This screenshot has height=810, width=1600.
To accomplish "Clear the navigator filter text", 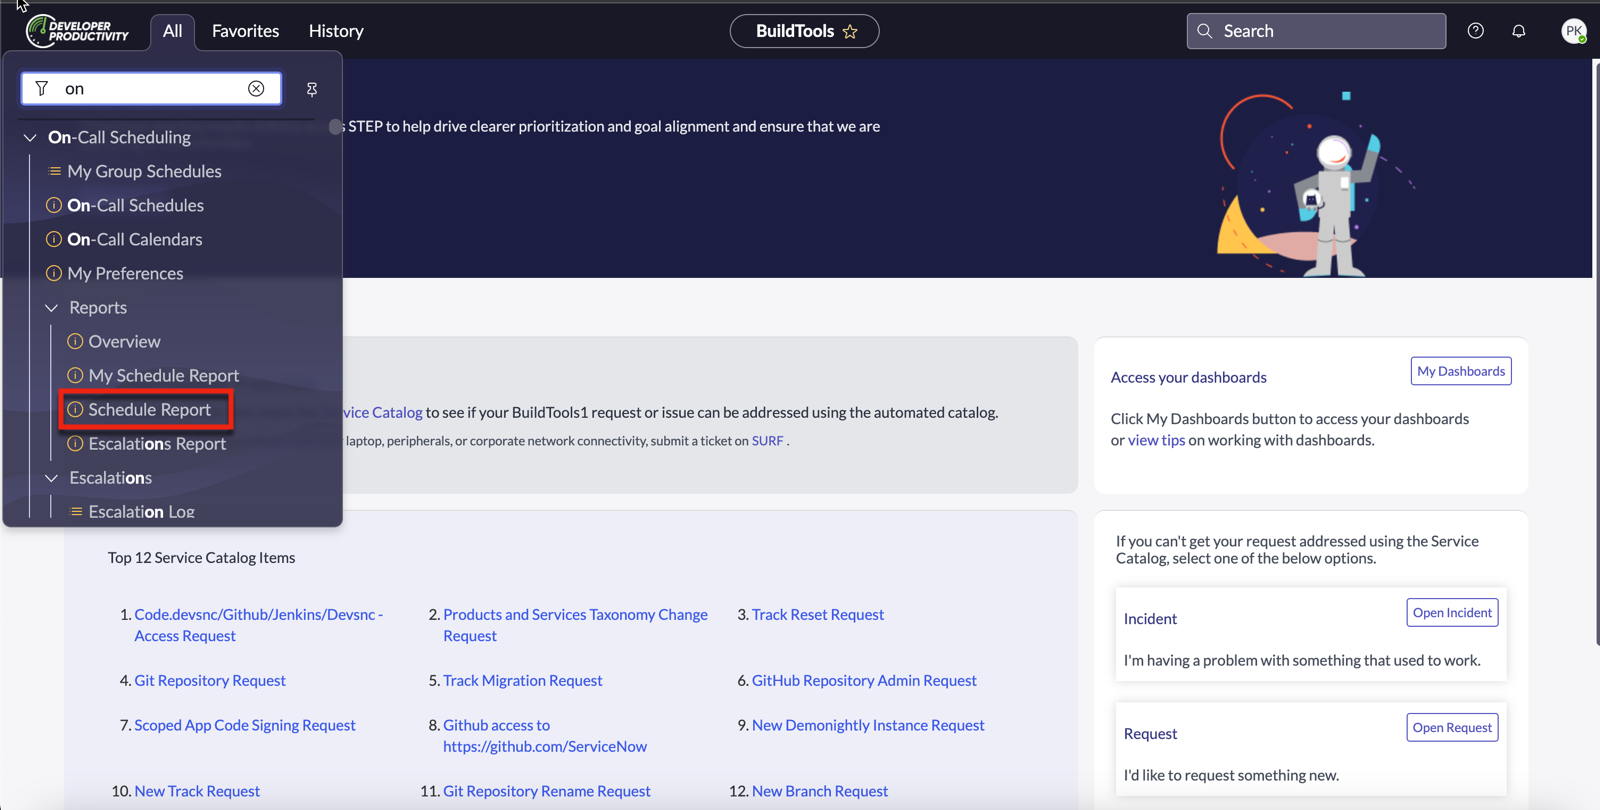I will click(256, 88).
